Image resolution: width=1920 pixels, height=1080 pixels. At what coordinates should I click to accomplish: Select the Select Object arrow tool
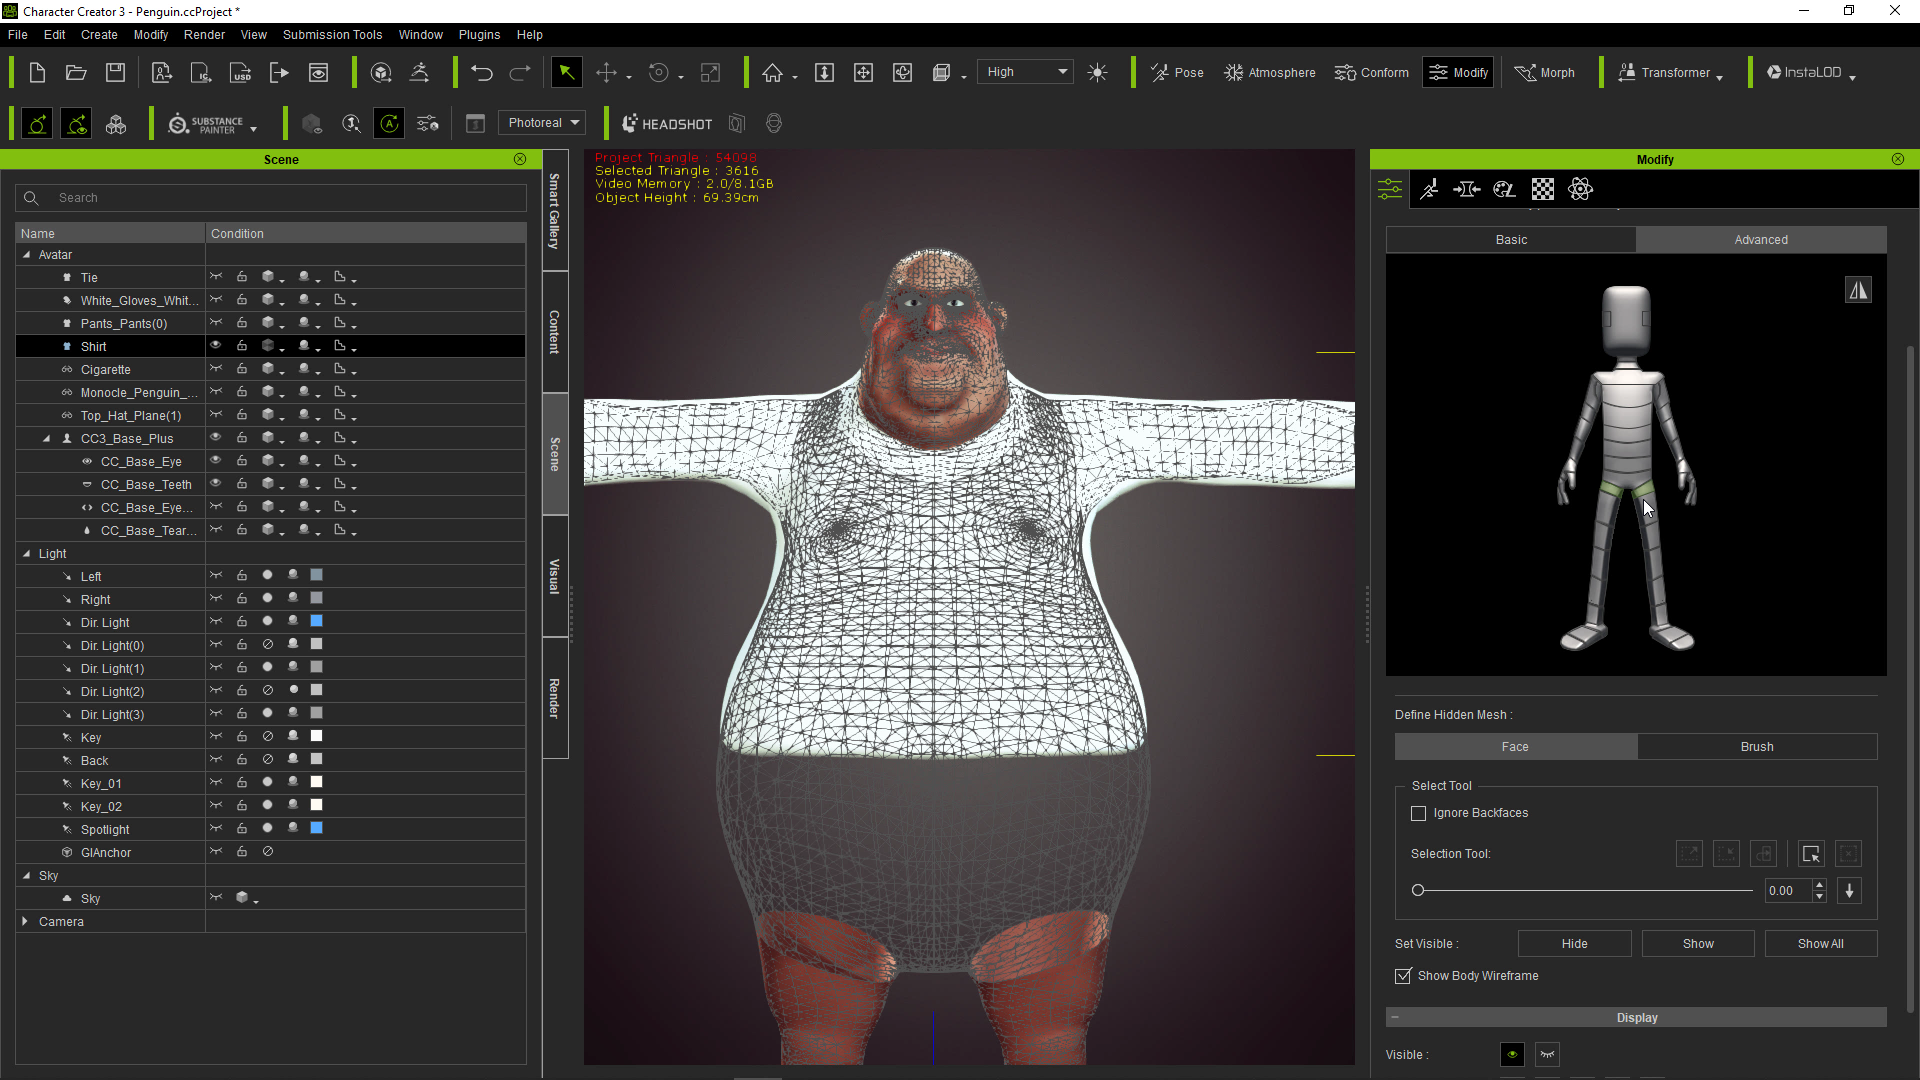click(566, 73)
